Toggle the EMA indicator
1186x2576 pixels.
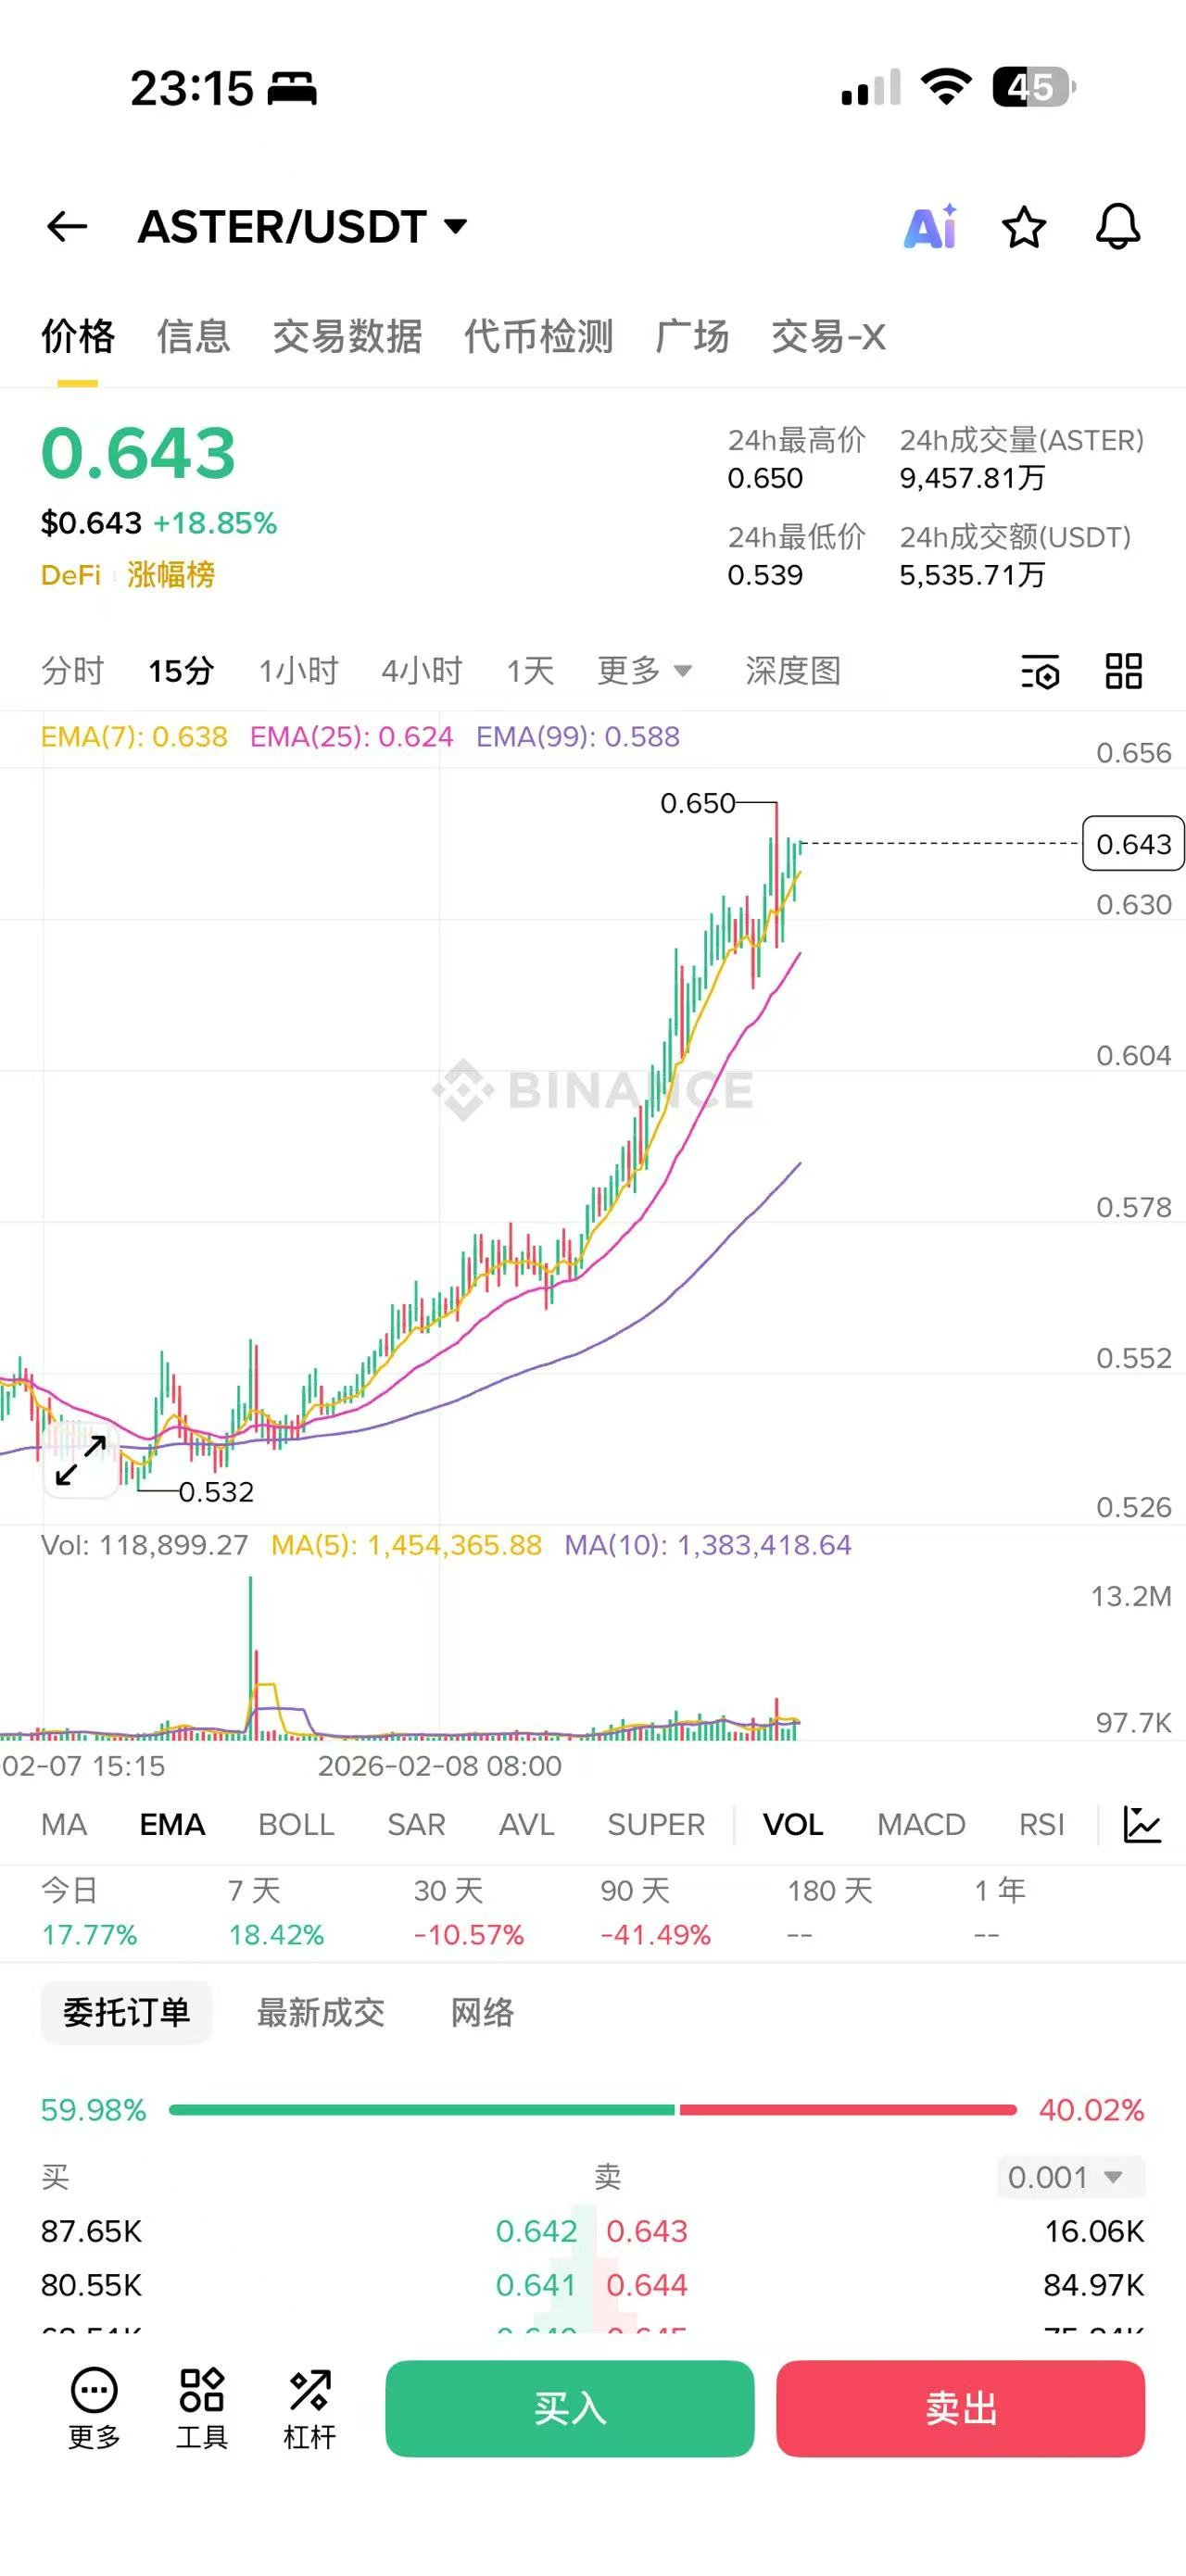point(172,1824)
